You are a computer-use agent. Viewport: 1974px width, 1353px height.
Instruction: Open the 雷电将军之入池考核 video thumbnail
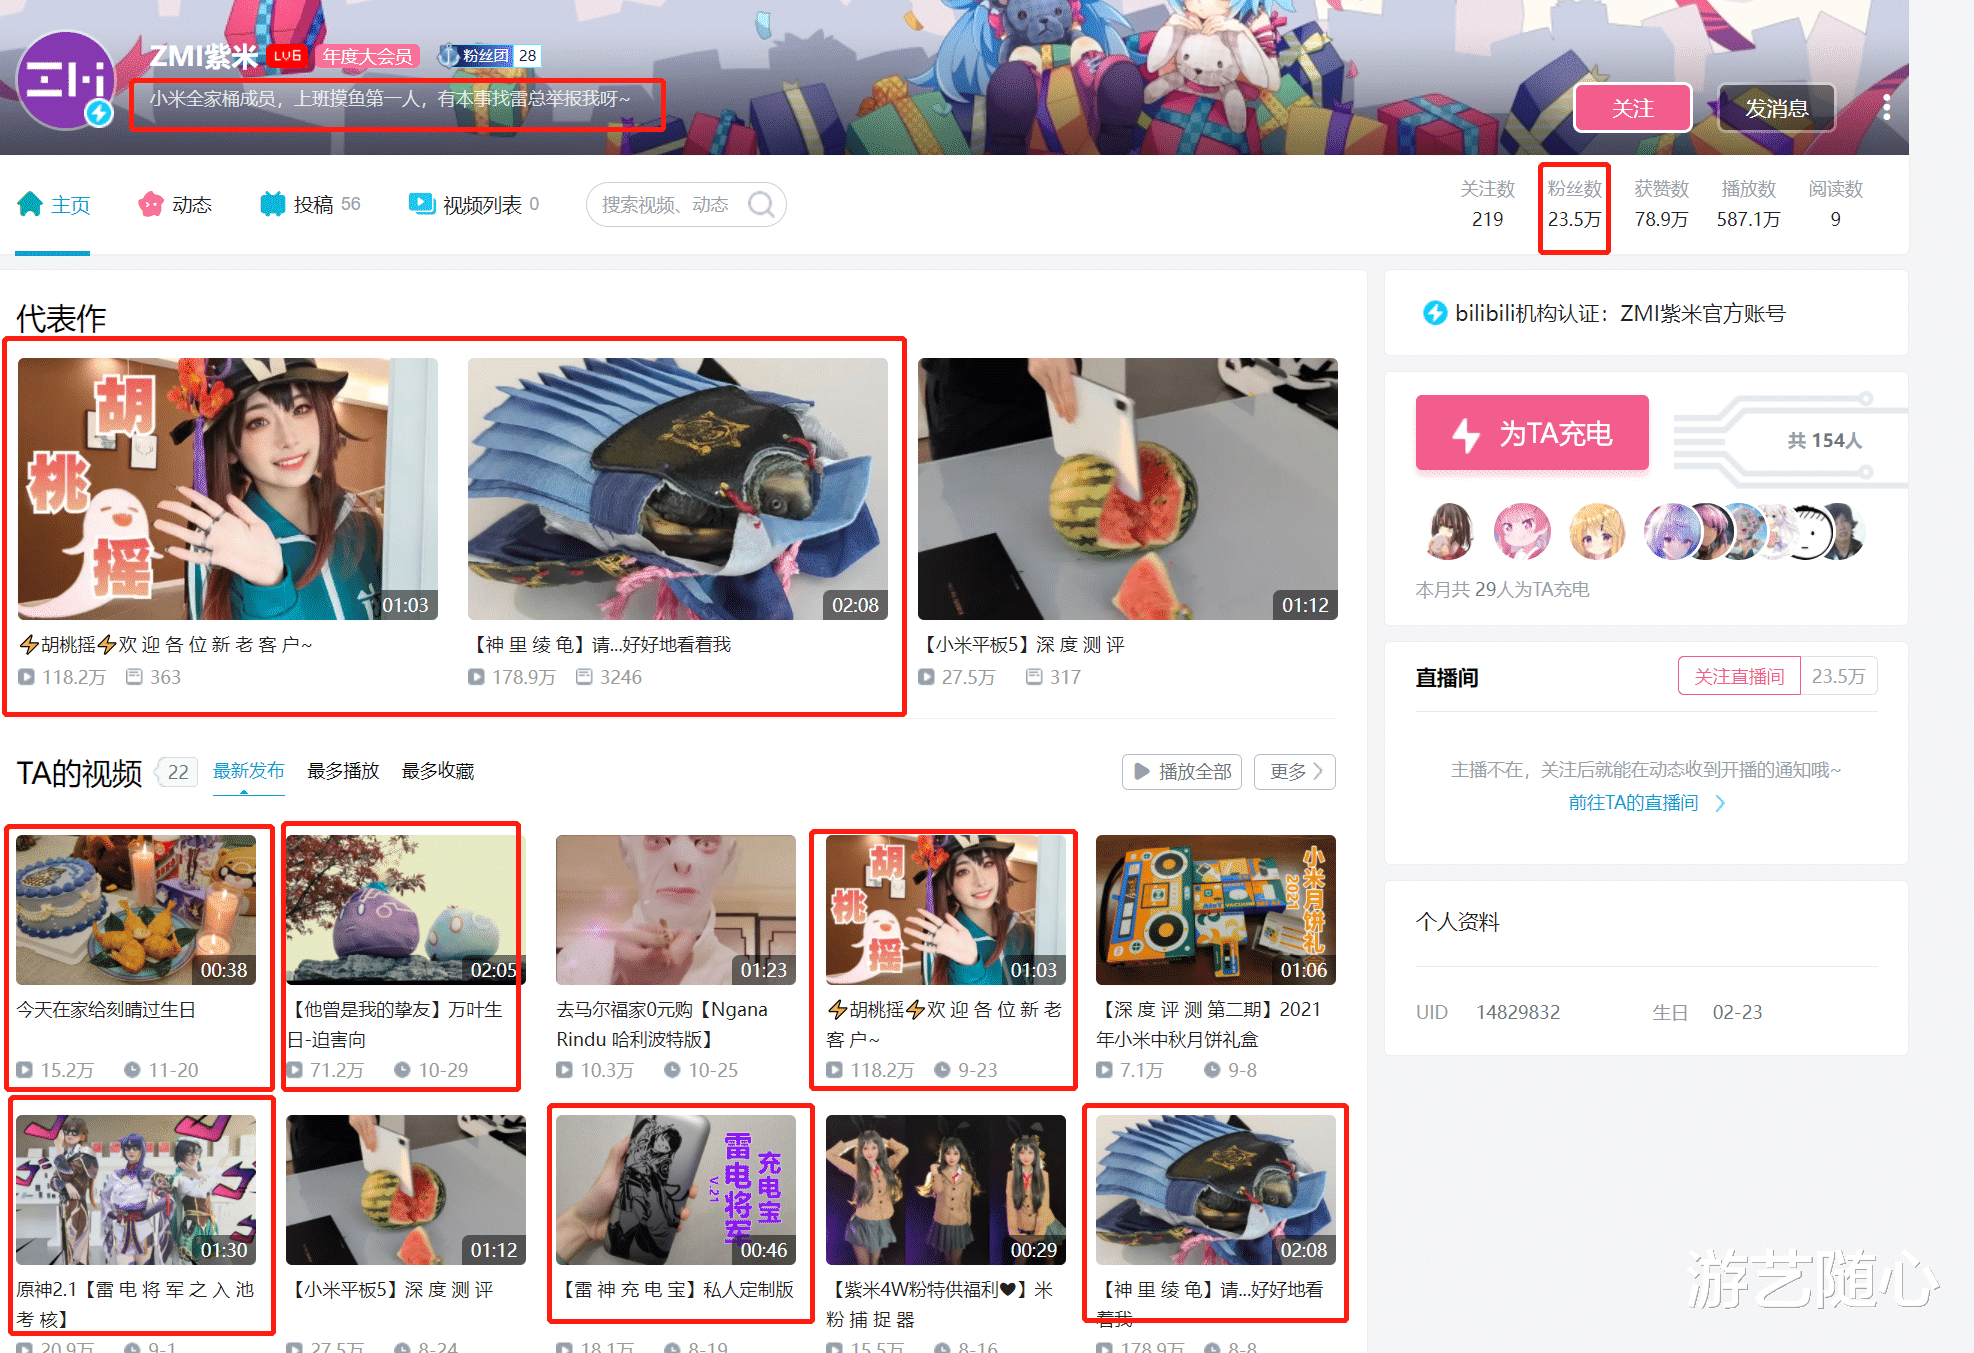pos(136,1190)
